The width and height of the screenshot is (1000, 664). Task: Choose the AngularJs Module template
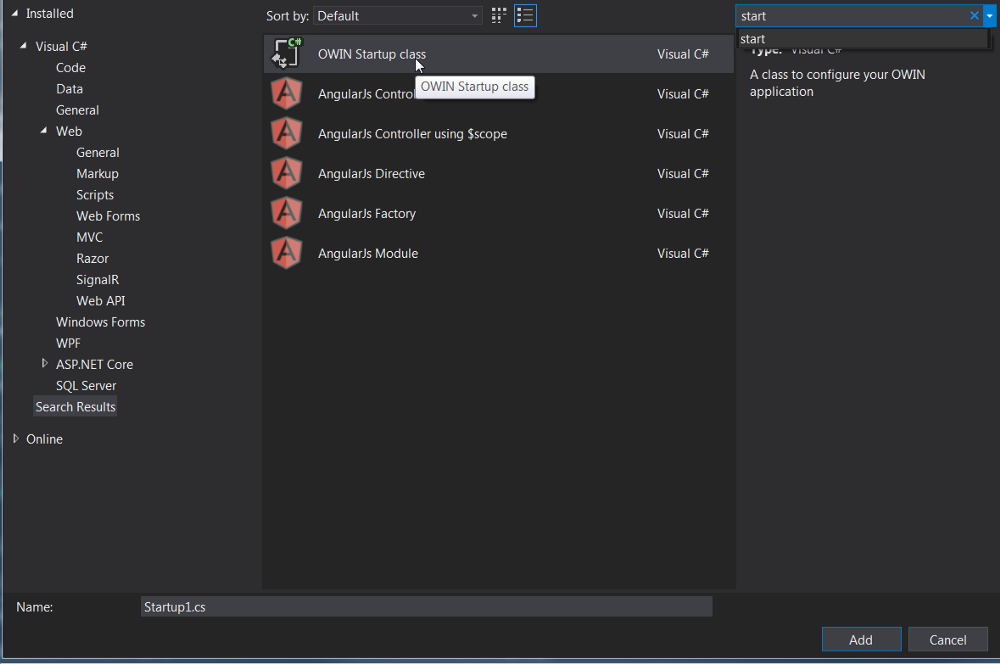(x=499, y=253)
